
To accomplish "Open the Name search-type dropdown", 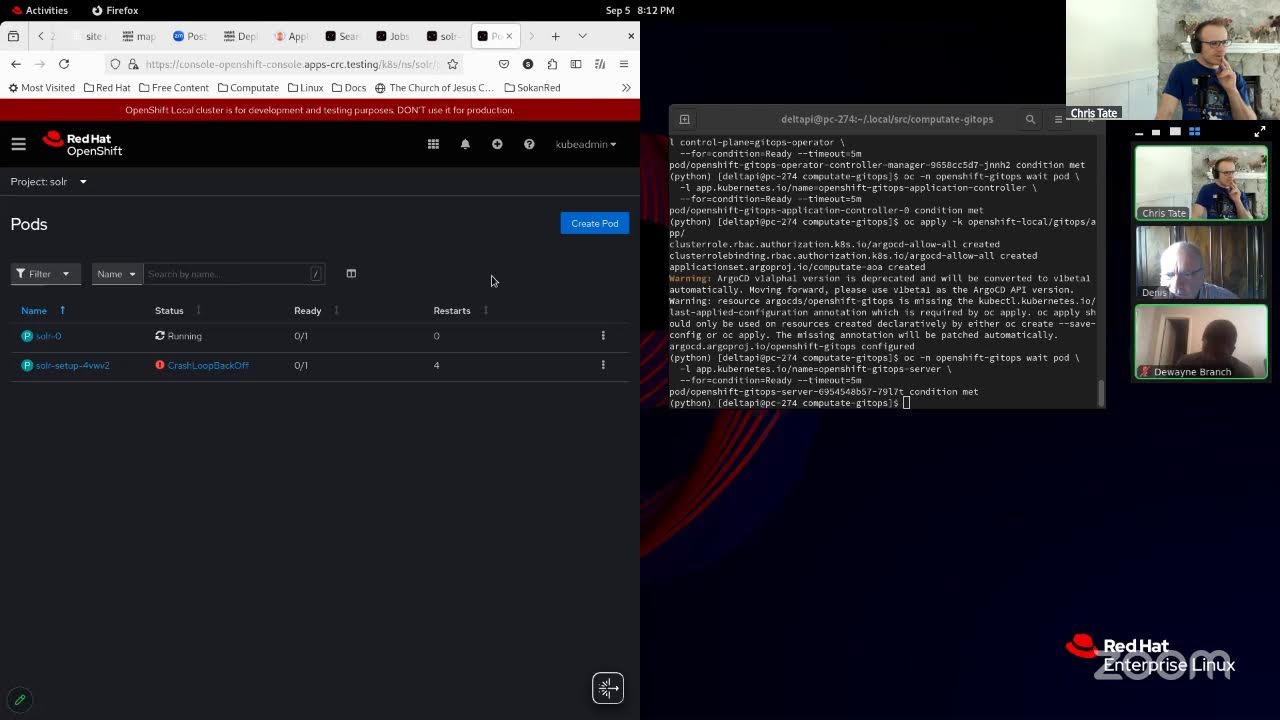I will pyautogui.click(x=116, y=274).
